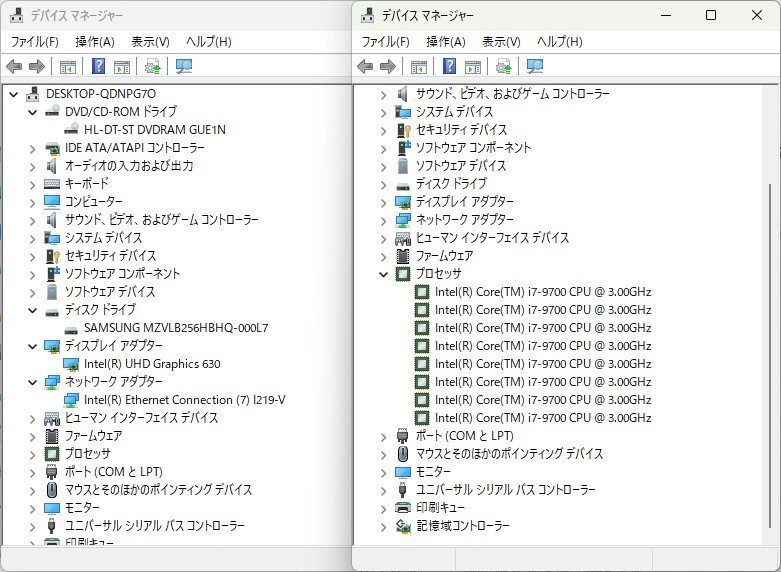Click blue Help icon in left window toolbar

[x=99, y=66]
